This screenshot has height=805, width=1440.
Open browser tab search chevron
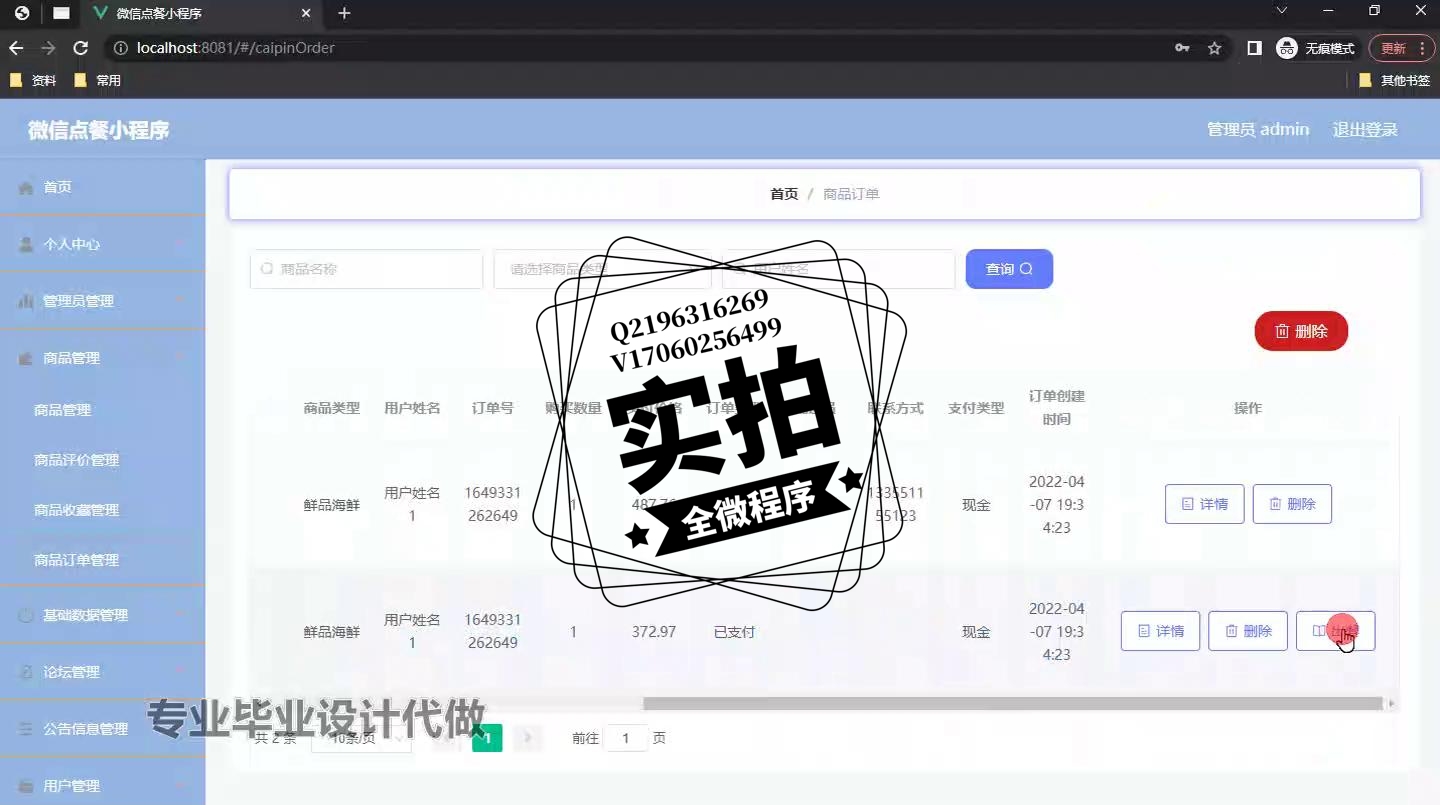[1282, 11]
